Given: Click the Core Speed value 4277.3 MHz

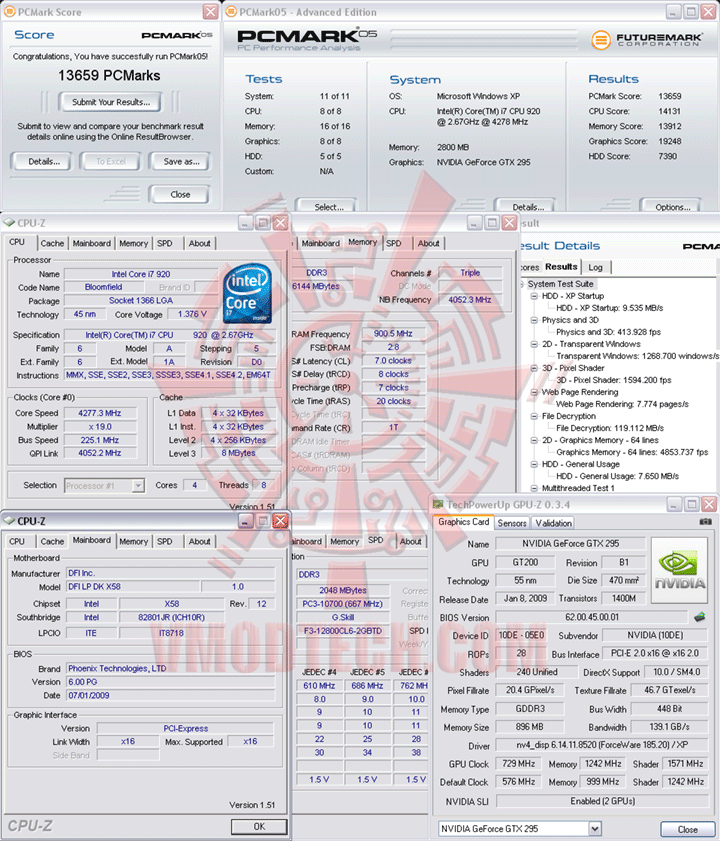Looking at the screenshot, I should 100,413.
